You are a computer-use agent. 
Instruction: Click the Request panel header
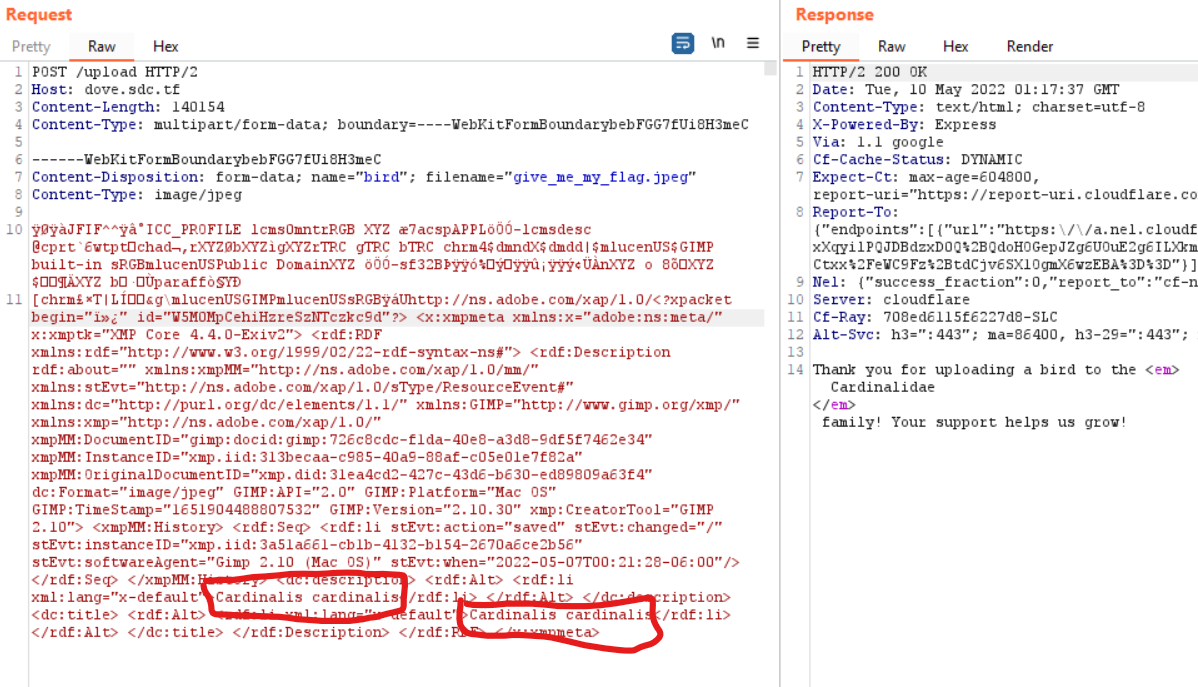click(x=39, y=14)
